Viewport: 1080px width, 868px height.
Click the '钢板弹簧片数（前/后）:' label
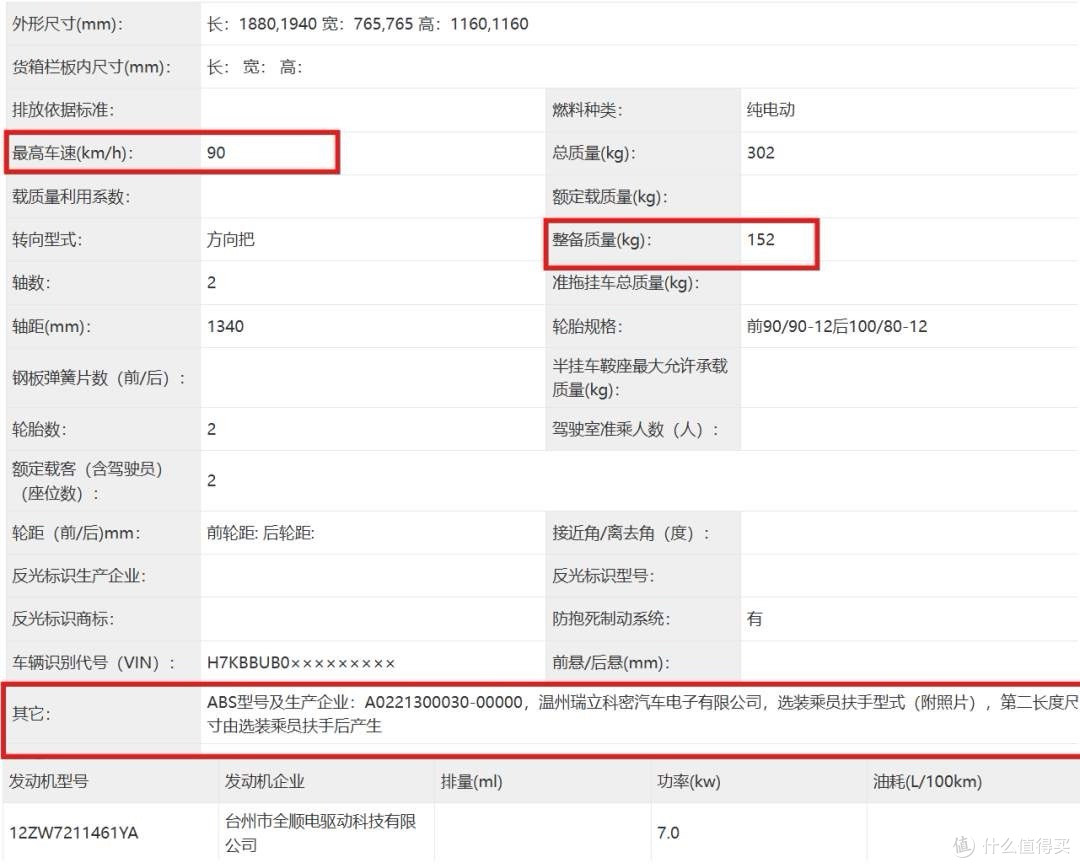[x=98, y=378]
